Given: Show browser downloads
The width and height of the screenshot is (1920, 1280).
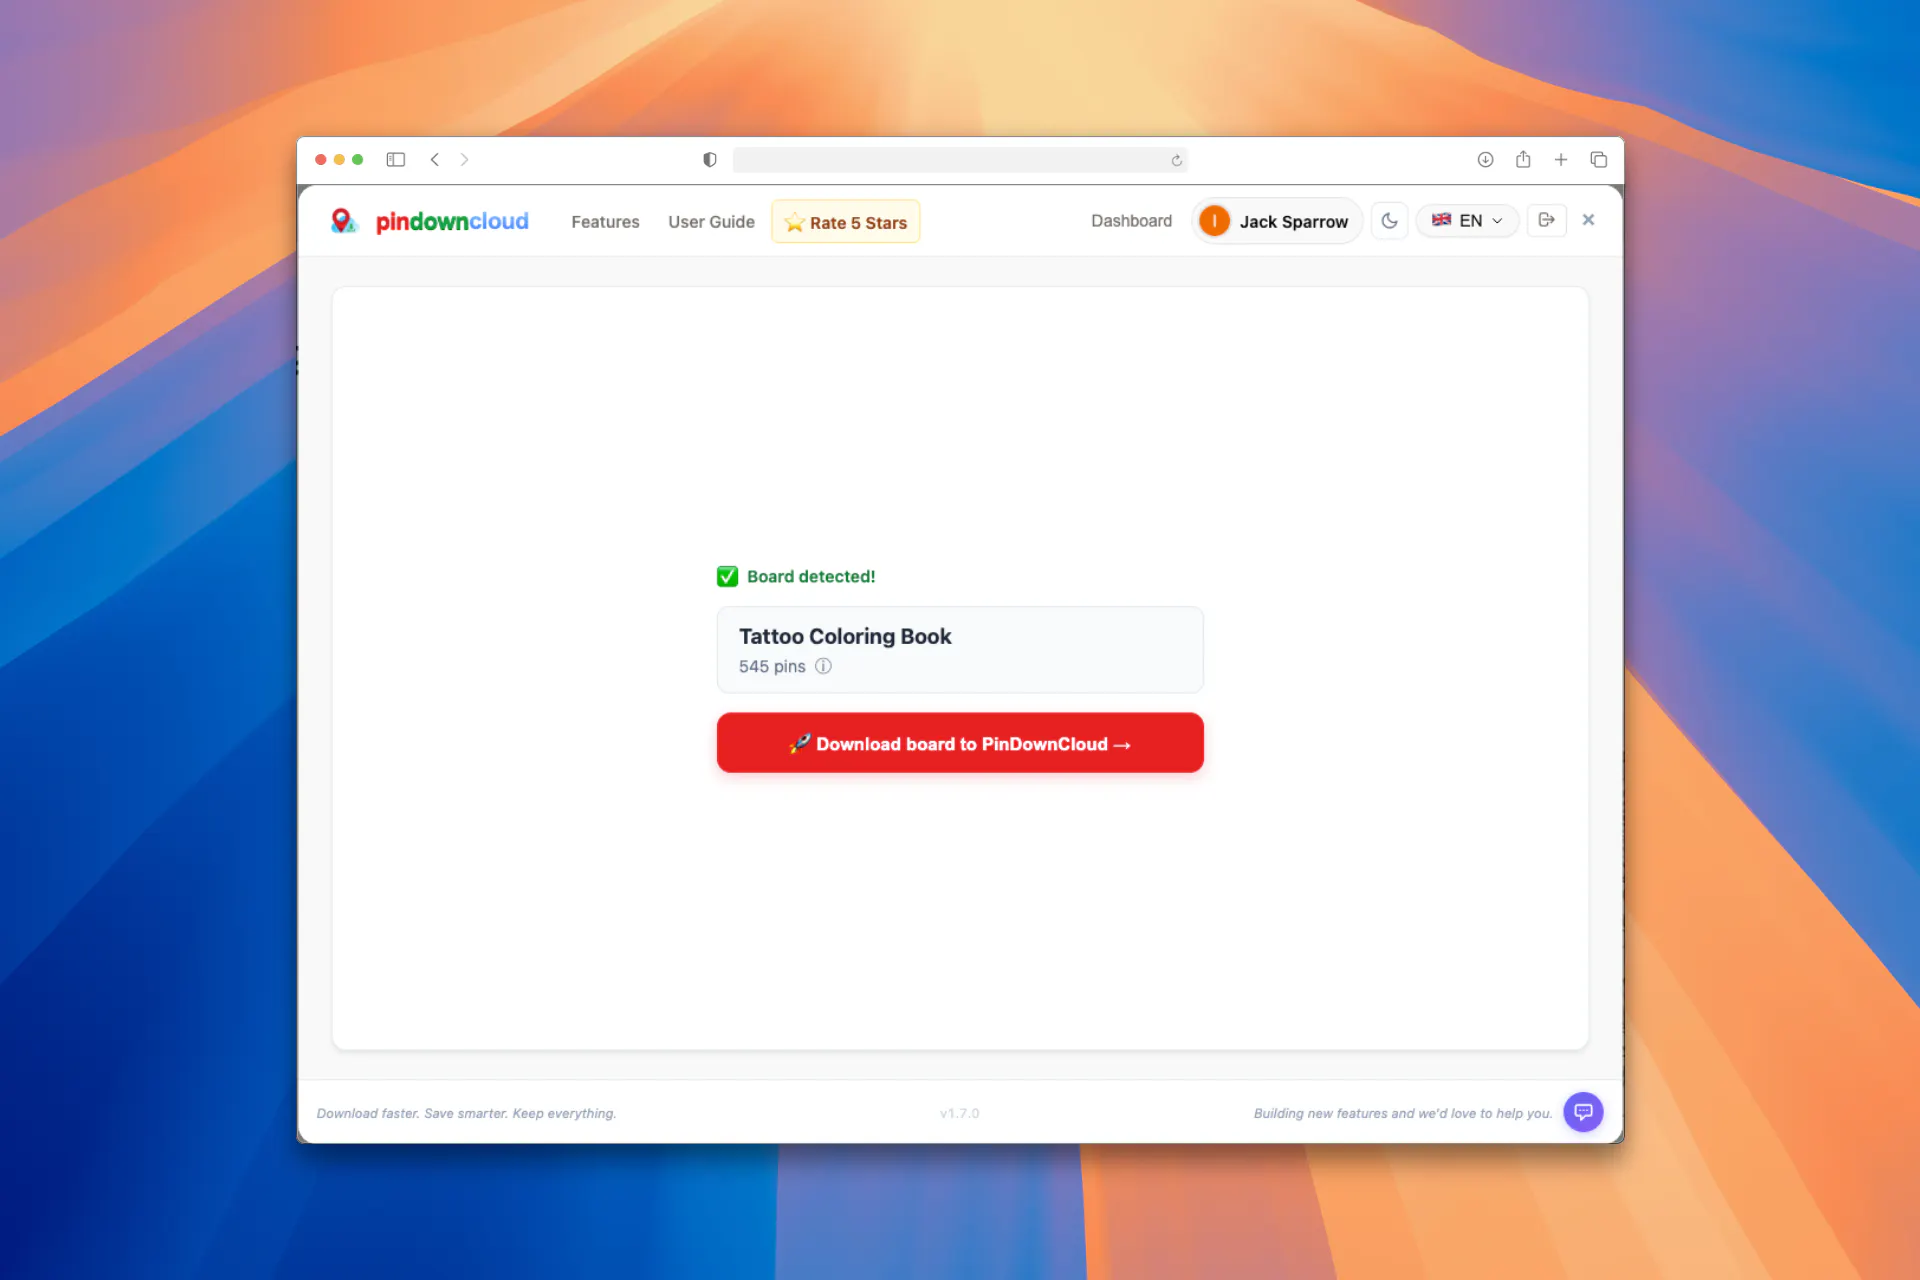Looking at the screenshot, I should click(1486, 160).
